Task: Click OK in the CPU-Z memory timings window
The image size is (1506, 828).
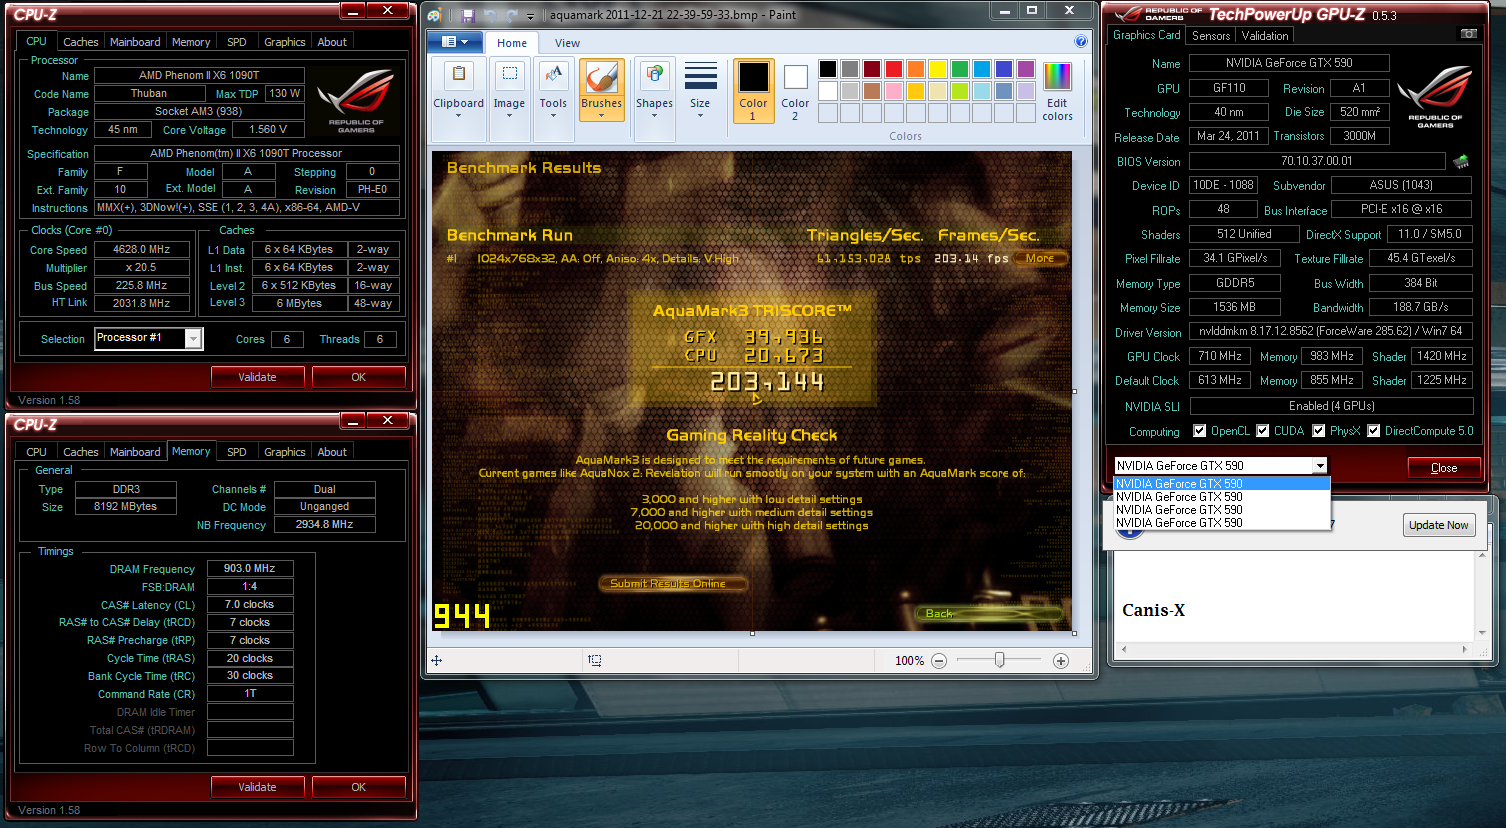Action: point(359,787)
